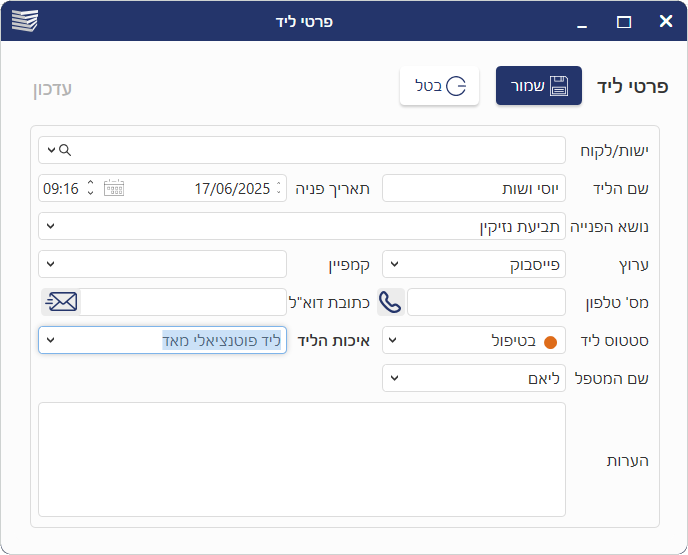Click the בטל cancel button

(440, 86)
